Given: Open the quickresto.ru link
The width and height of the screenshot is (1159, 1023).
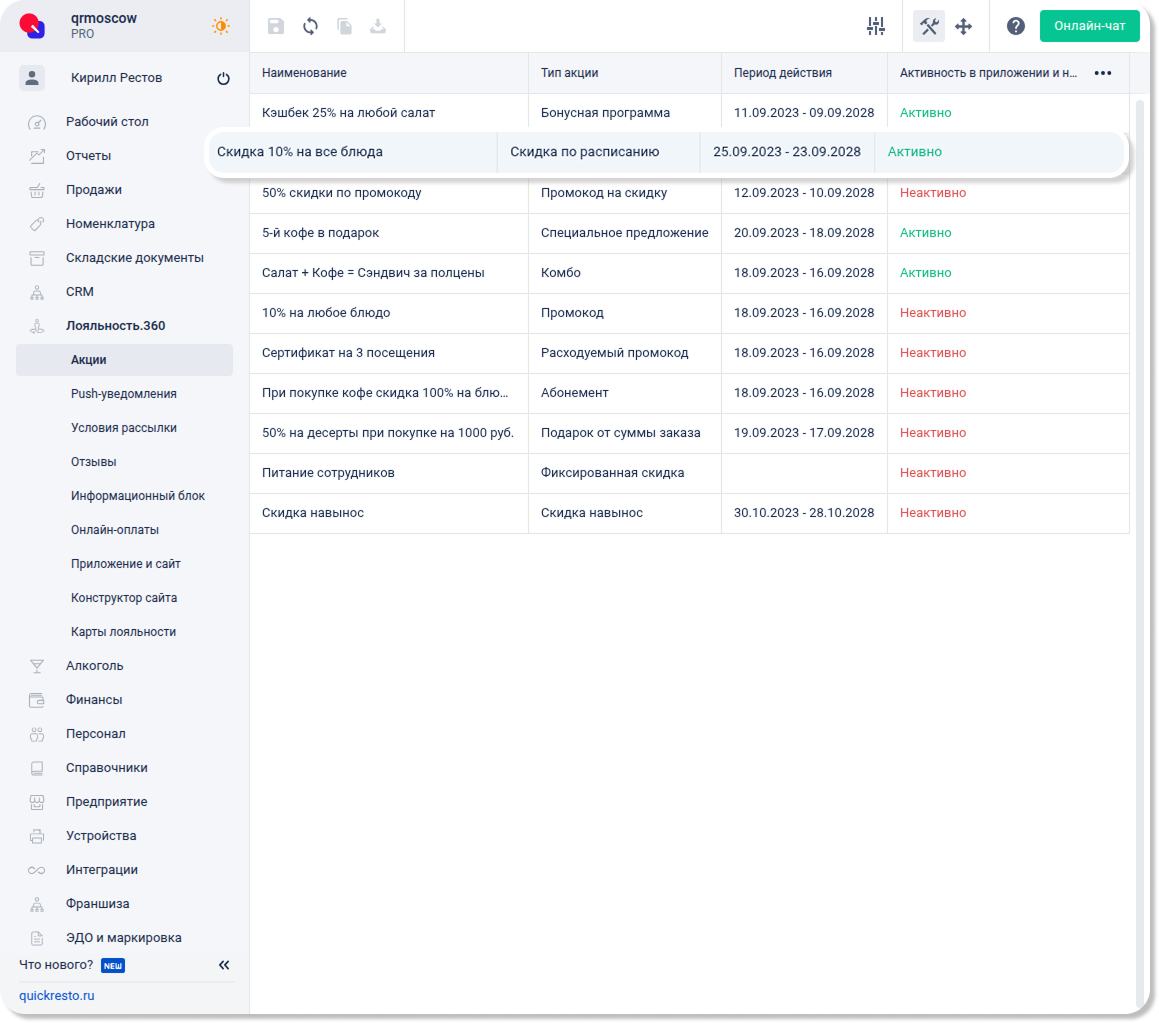Looking at the screenshot, I should click(57, 996).
